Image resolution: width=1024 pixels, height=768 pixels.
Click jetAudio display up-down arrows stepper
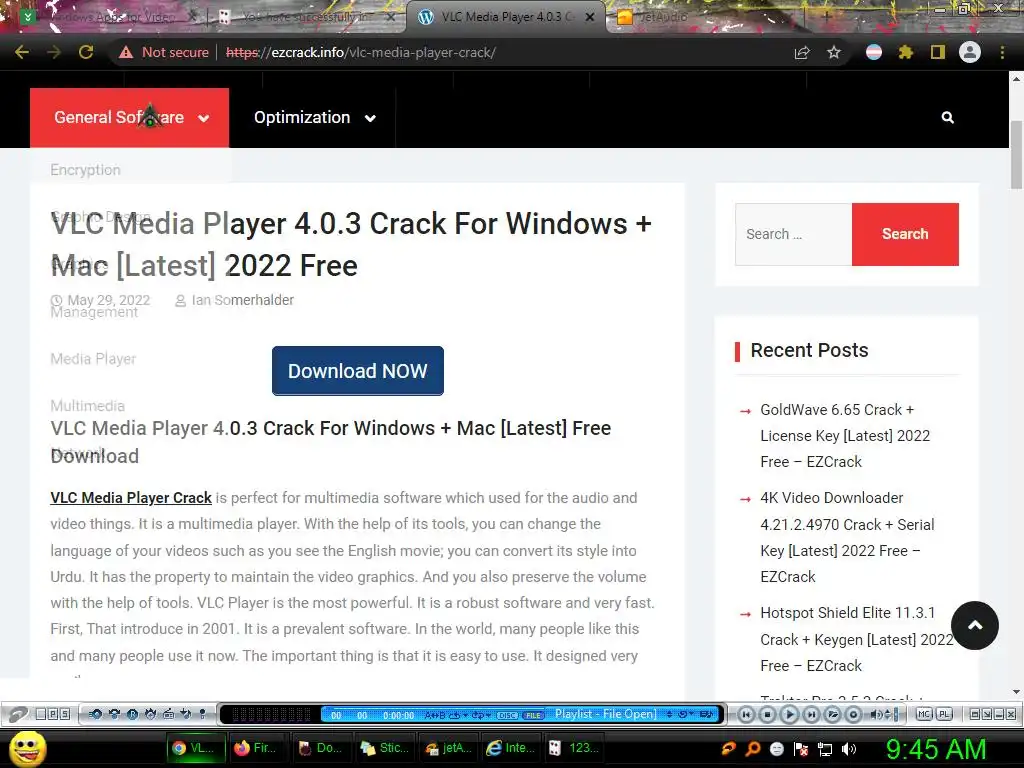[669, 714]
